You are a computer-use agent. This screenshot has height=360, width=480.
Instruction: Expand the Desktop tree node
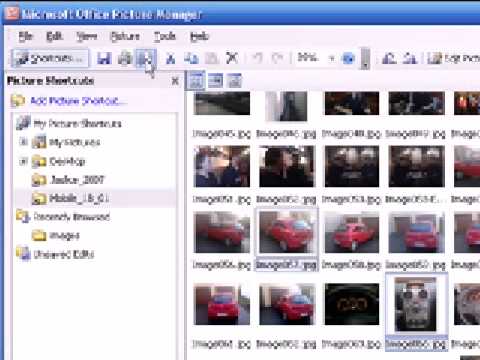point(23,162)
